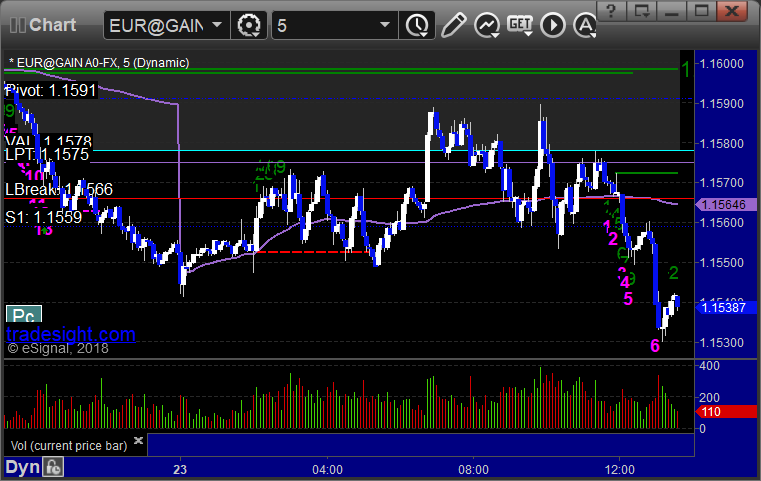The height and width of the screenshot is (481, 761).
Task: Open the studies chart-line icon
Action: click(x=487, y=25)
